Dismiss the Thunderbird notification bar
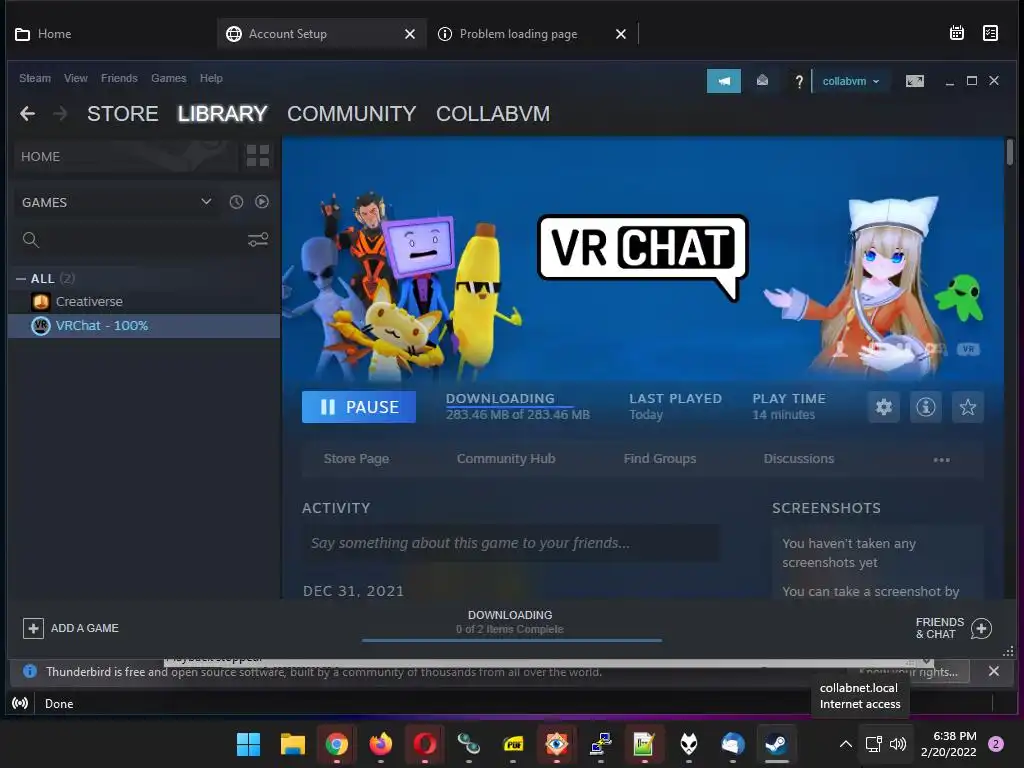1024x768 pixels. [993, 671]
